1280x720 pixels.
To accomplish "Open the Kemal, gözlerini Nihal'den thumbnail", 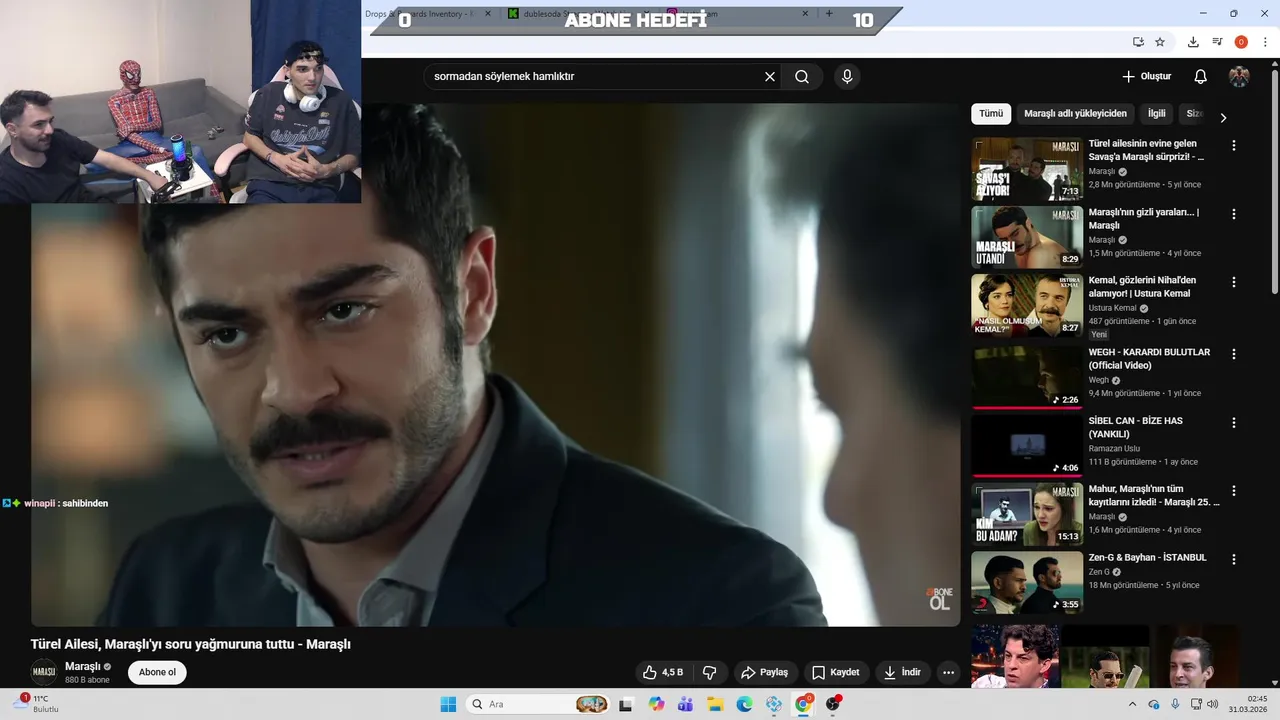I will [x=1027, y=305].
